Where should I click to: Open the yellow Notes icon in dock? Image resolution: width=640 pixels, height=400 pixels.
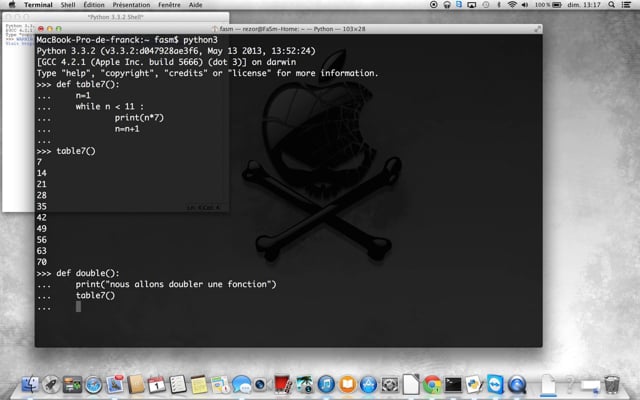pos(199,384)
